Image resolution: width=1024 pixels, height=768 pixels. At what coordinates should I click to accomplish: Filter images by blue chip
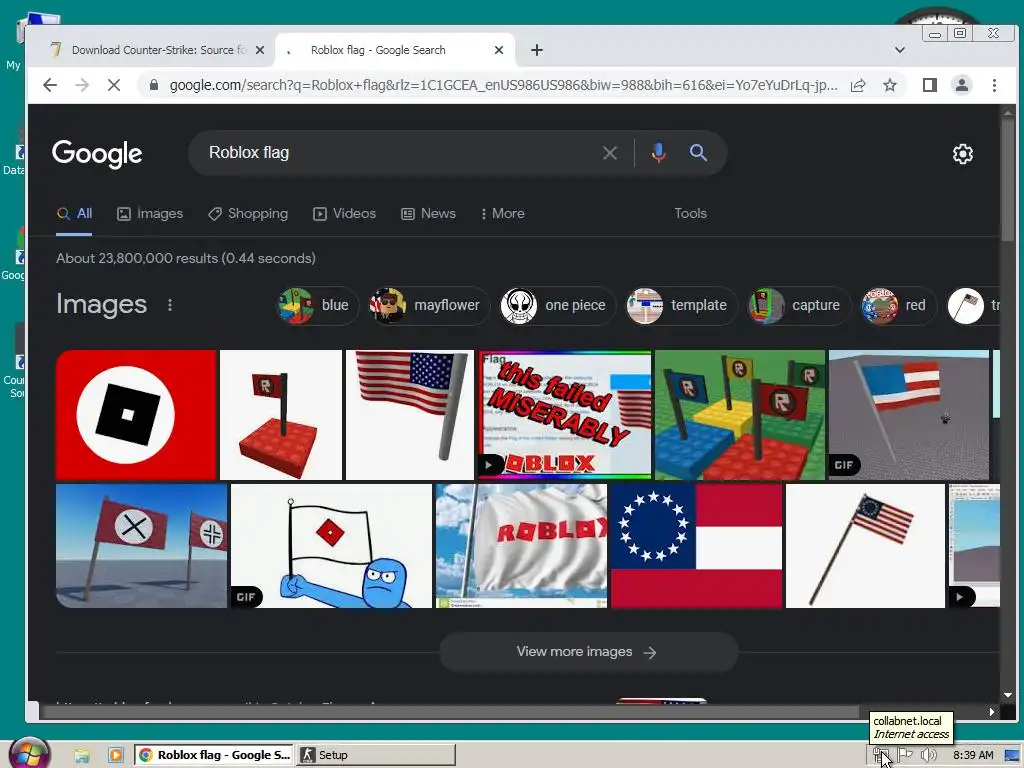click(317, 305)
